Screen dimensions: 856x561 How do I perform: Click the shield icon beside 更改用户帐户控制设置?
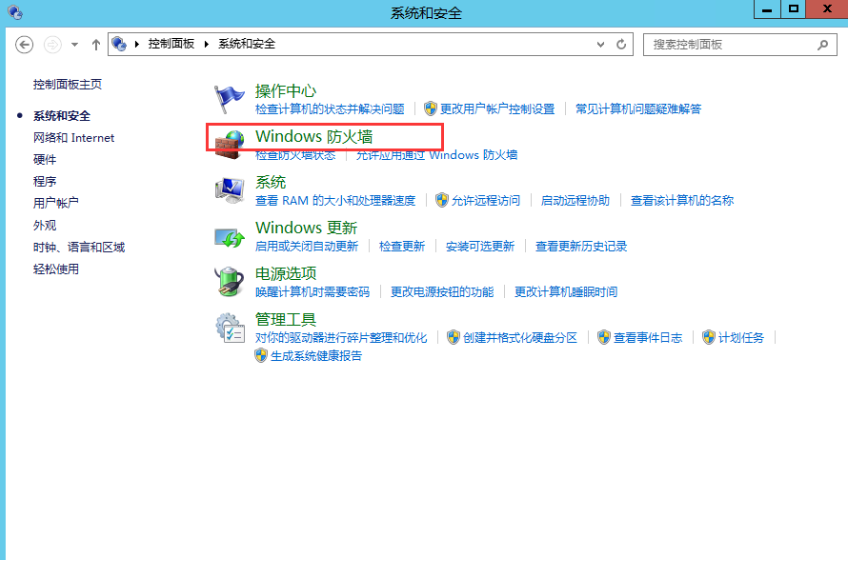(431, 109)
